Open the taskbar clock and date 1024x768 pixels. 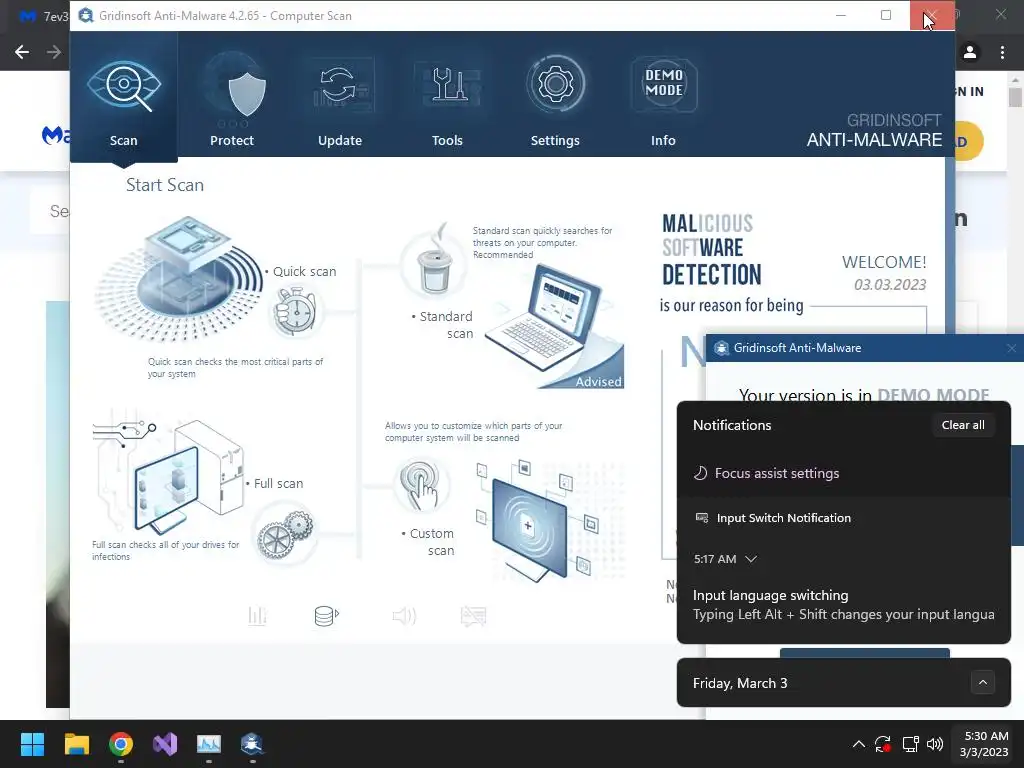click(984, 744)
